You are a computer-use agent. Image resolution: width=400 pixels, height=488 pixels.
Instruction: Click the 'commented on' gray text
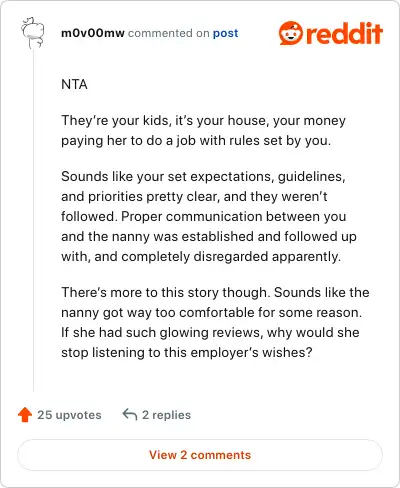click(169, 33)
